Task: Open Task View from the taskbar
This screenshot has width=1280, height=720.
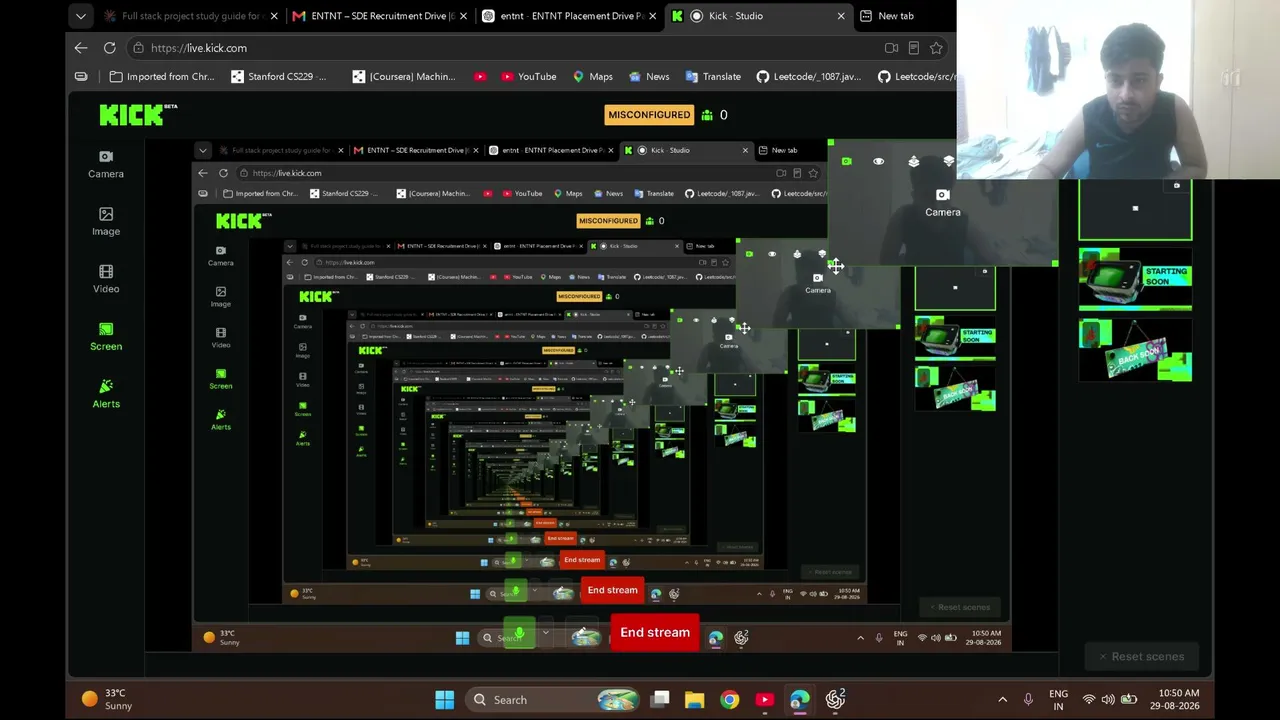Action: [660, 700]
